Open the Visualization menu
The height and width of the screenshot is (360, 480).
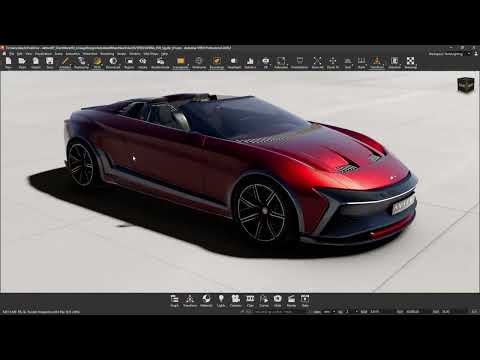click(x=43, y=54)
